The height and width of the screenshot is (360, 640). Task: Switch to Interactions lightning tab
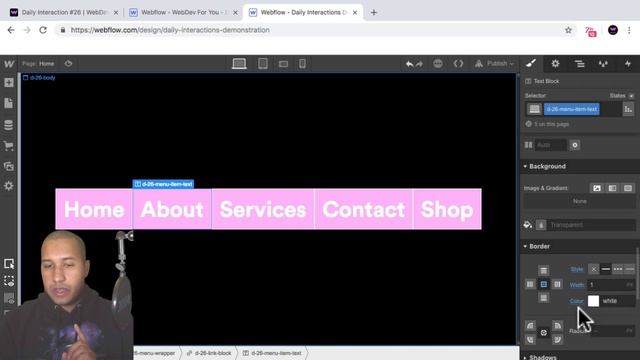pyautogui.click(x=628, y=64)
